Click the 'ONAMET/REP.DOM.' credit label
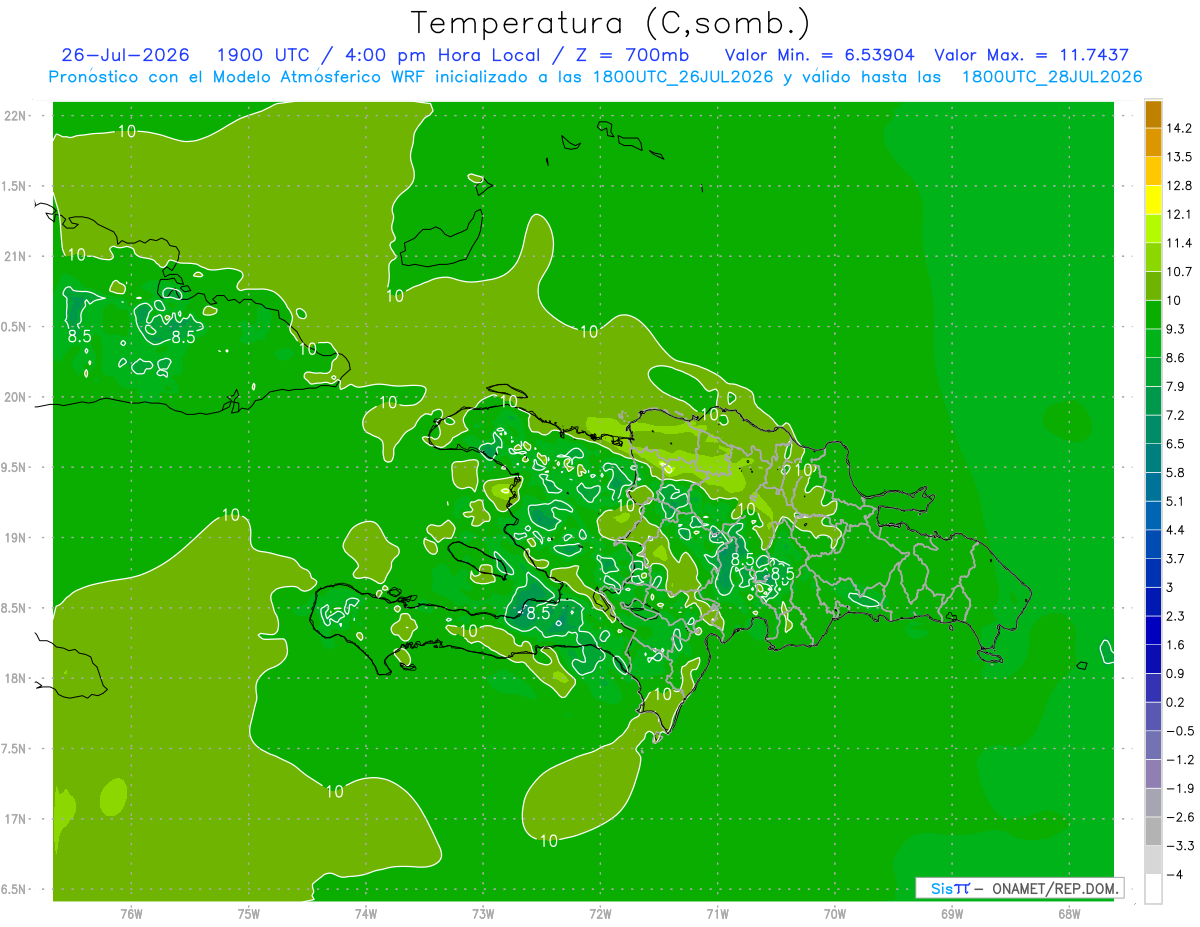The height and width of the screenshot is (927, 1200). coord(1055,888)
